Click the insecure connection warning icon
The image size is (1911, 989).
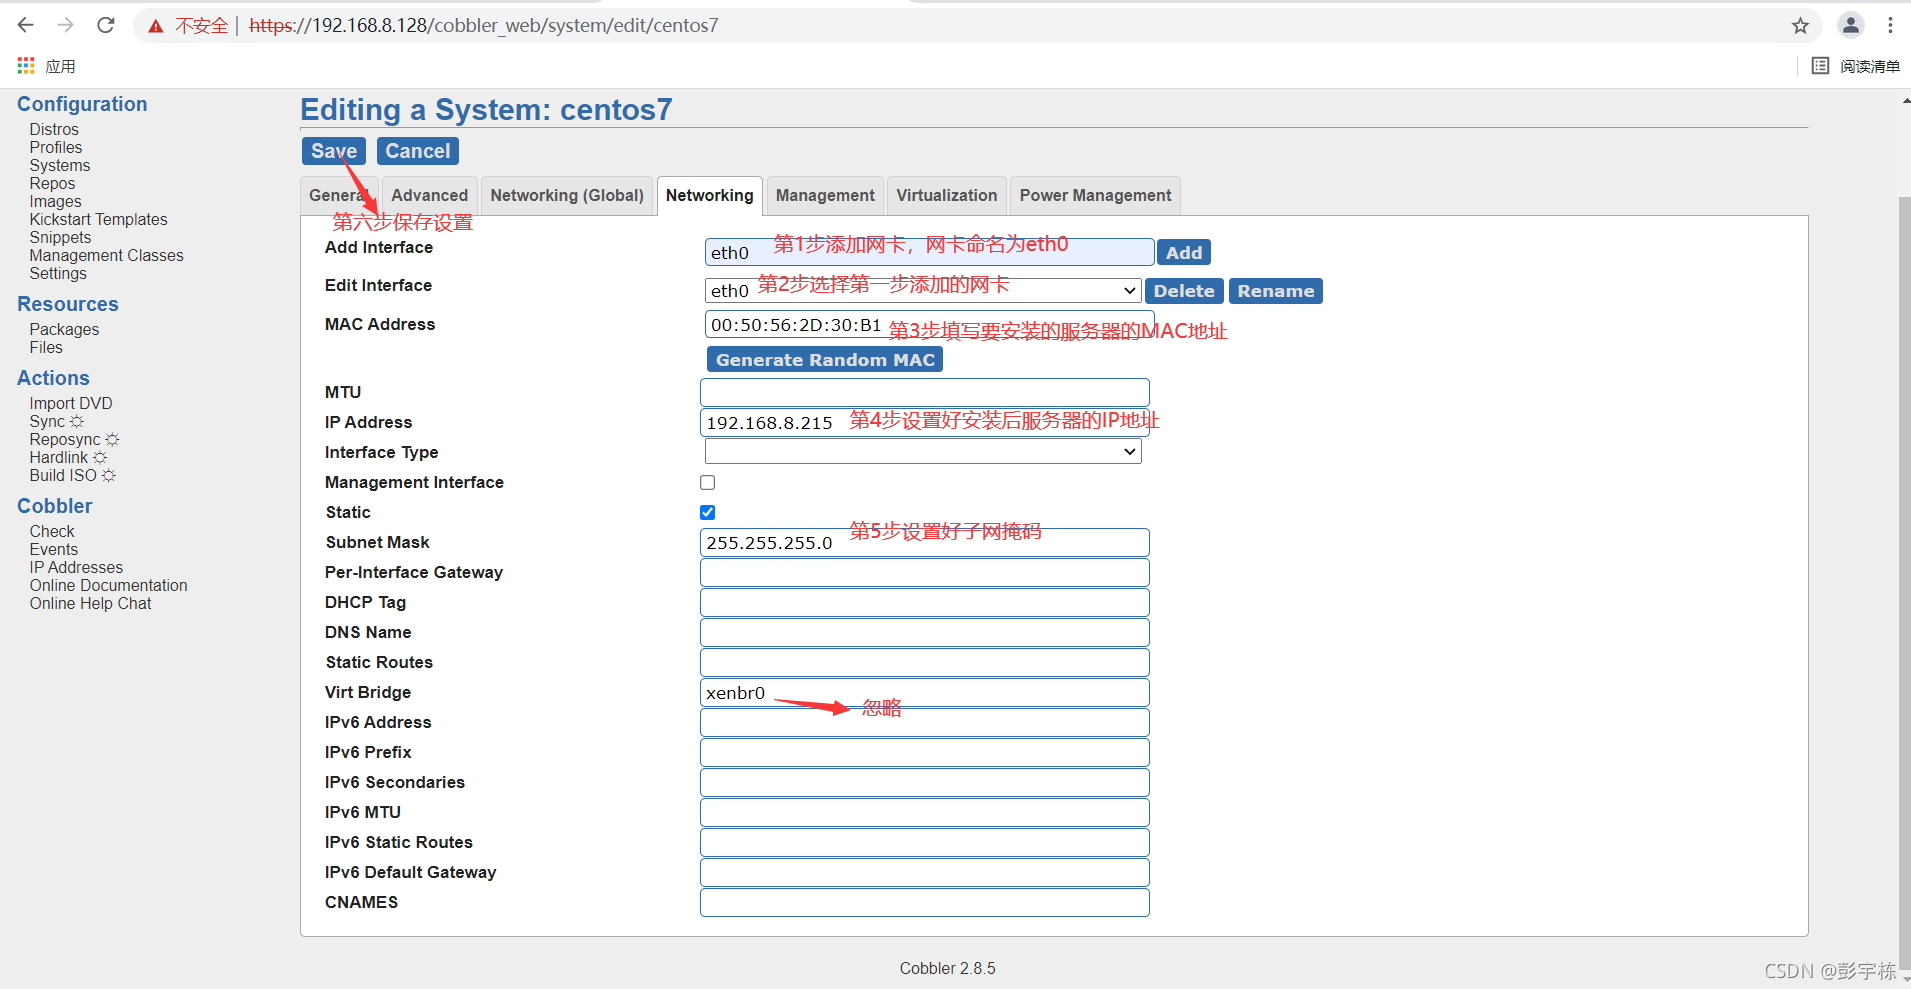(x=156, y=26)
